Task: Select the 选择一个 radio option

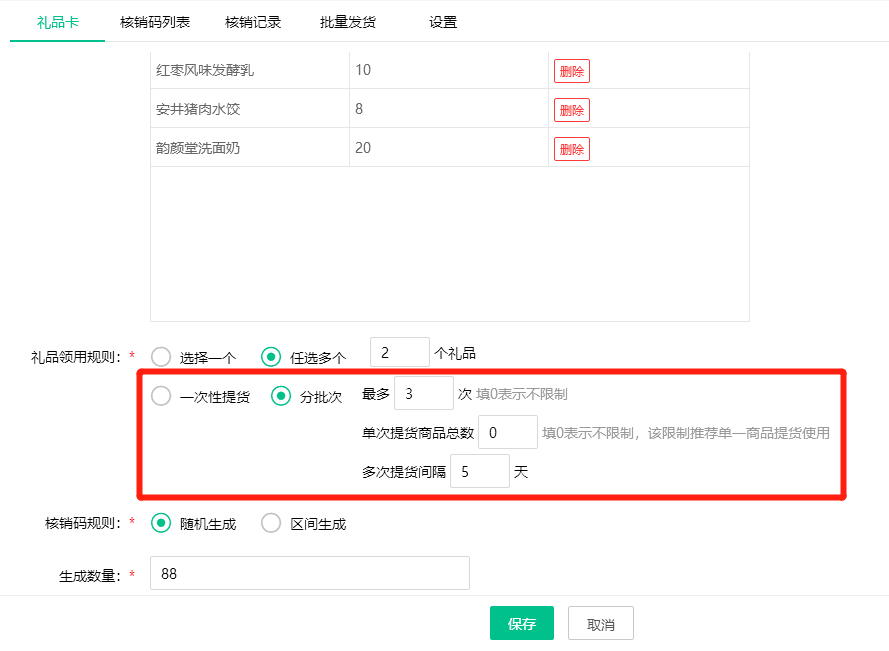Action: (161, 357)
